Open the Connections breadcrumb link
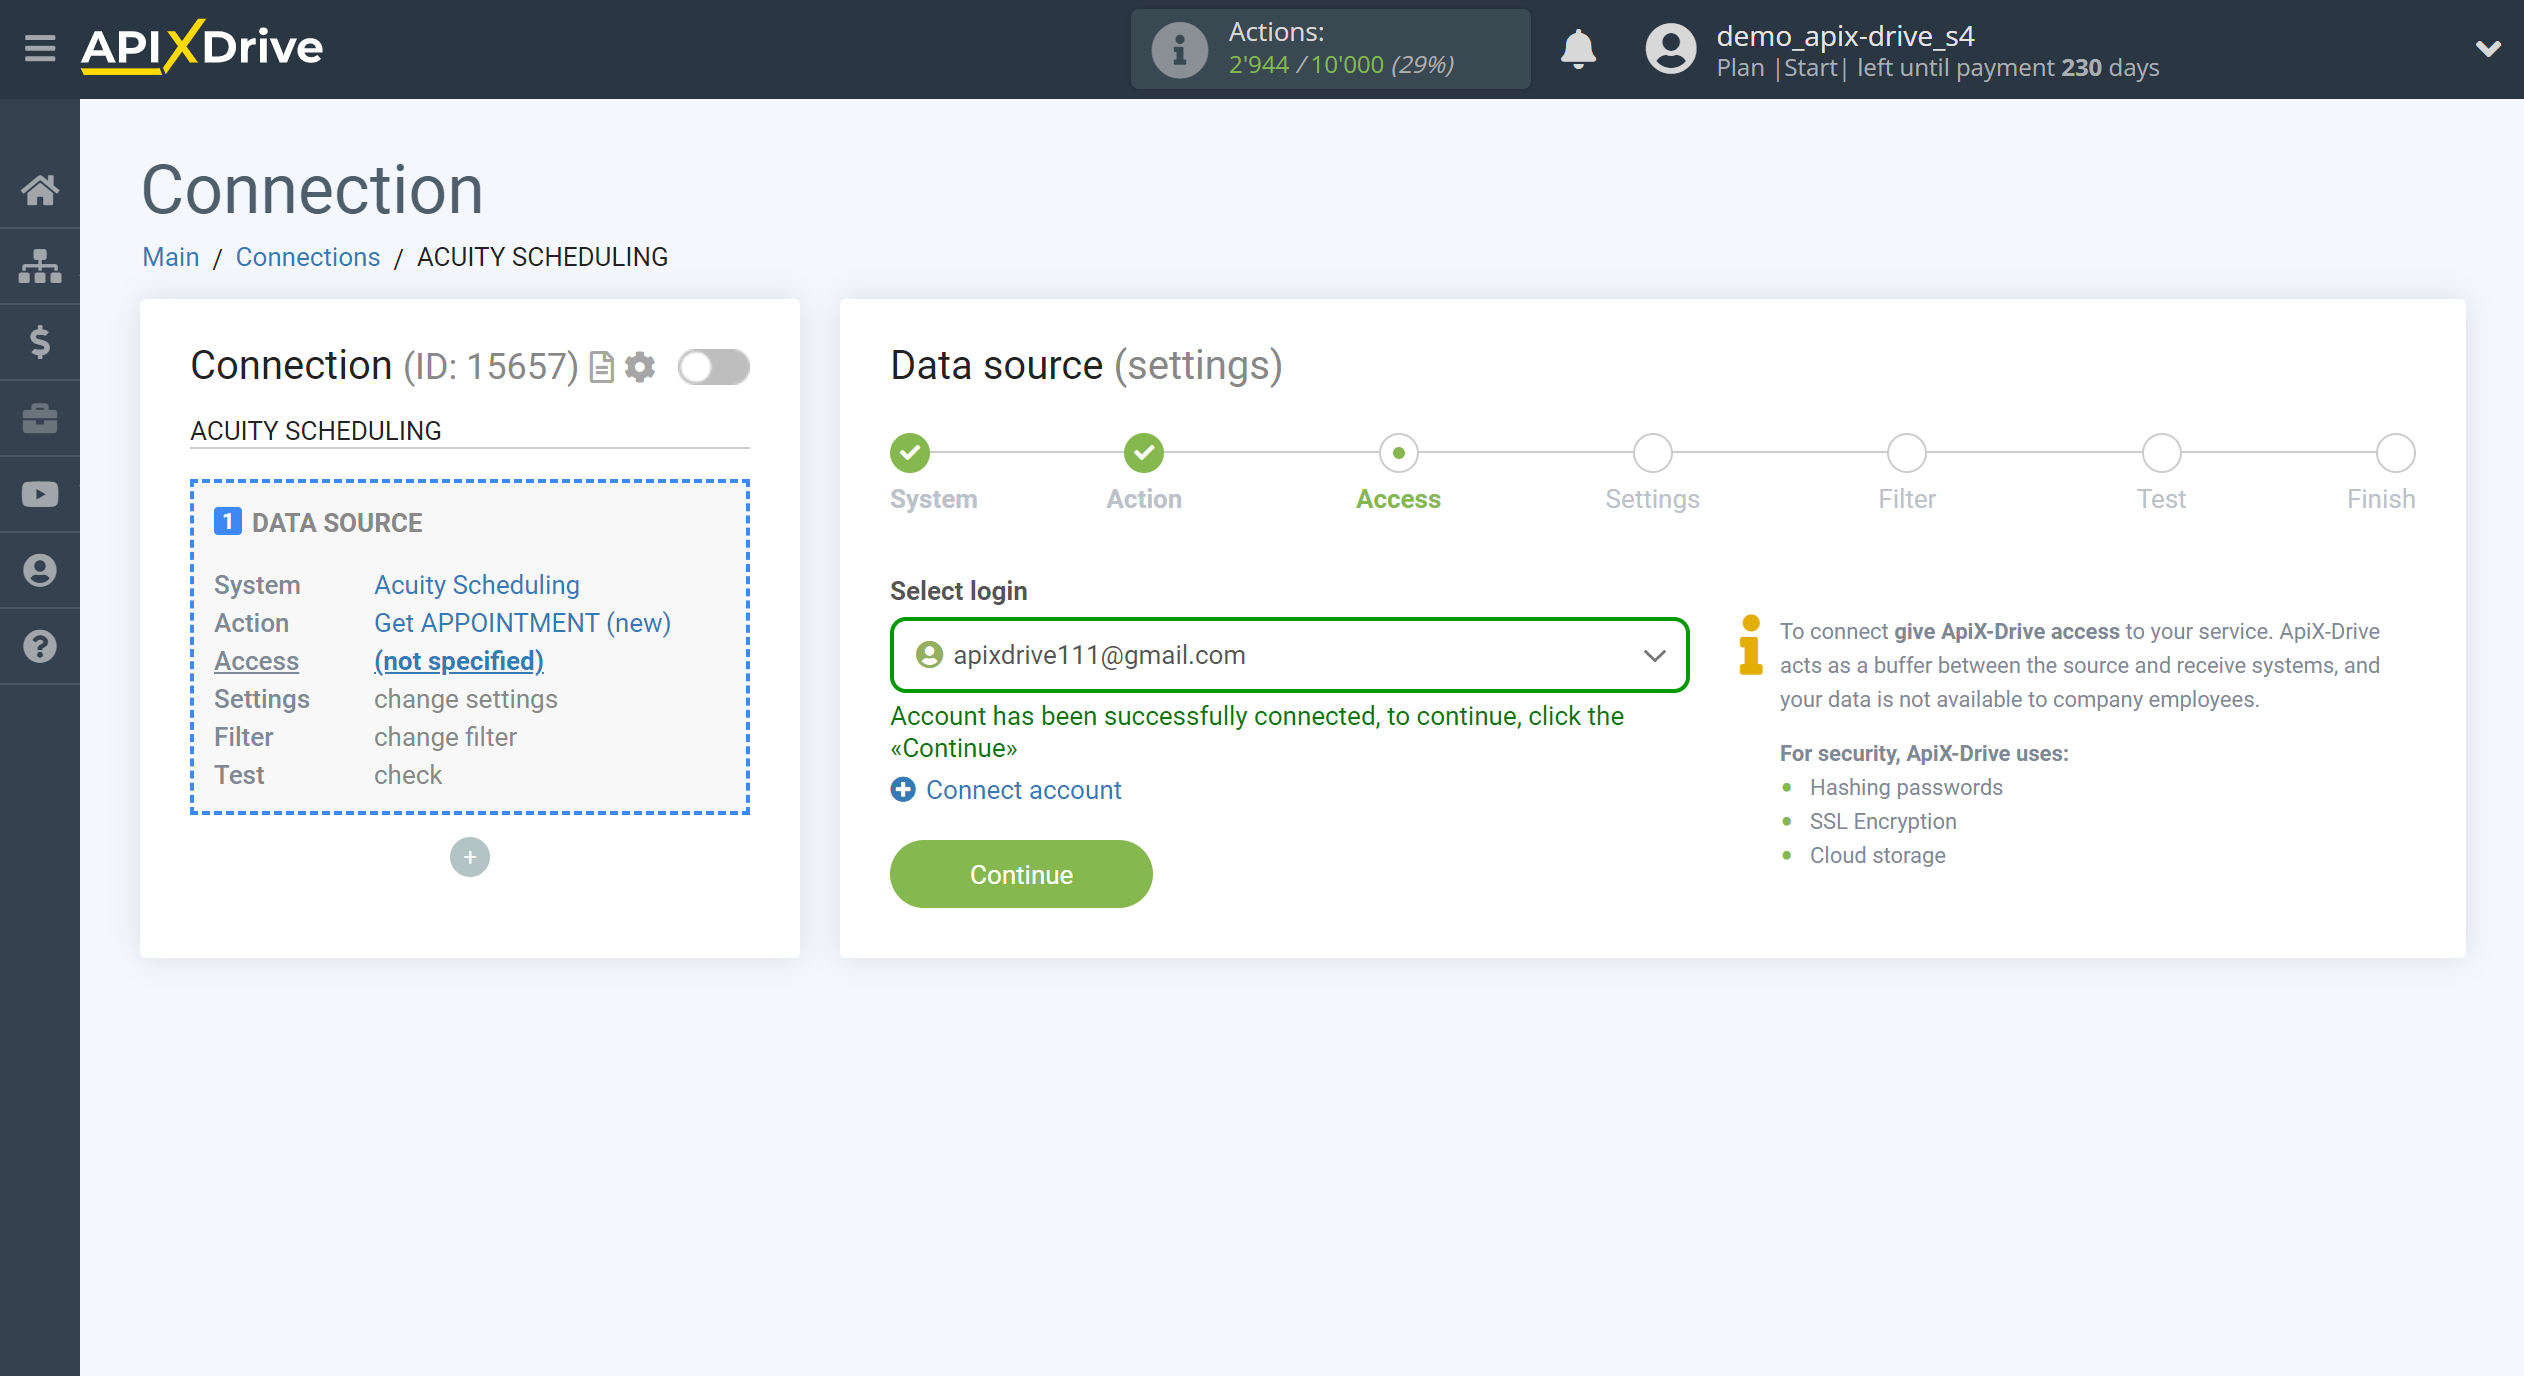Screen dimensions: 2524x1376 (x=308, y=257)
